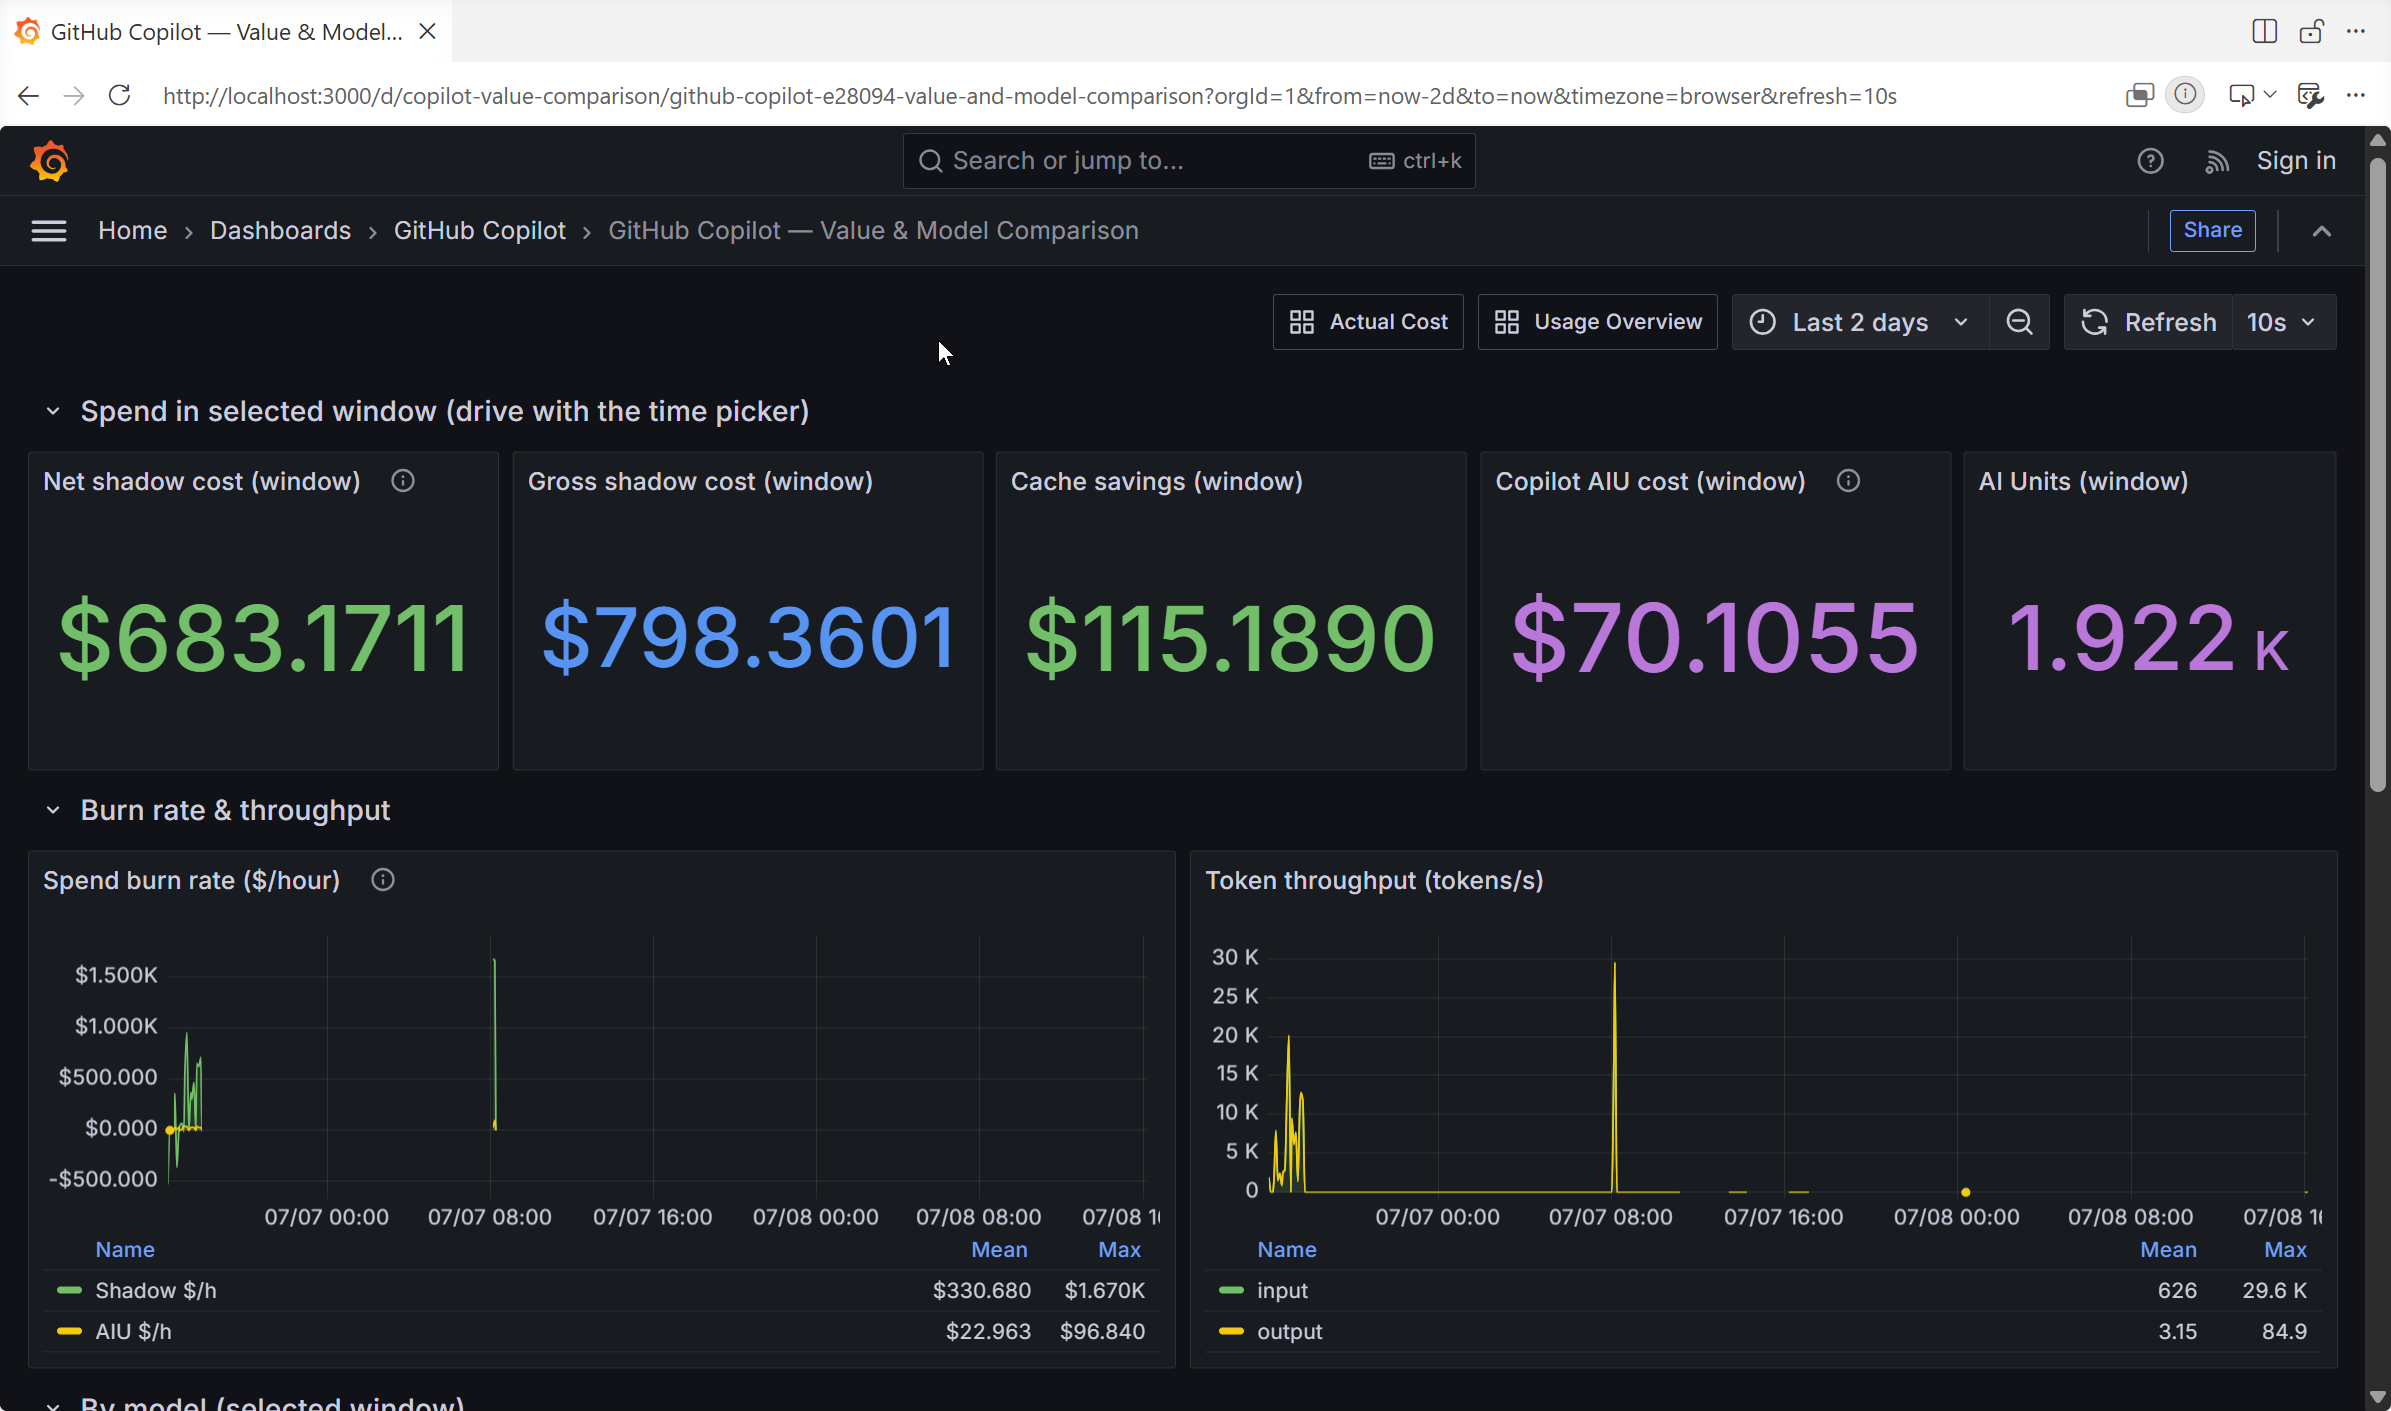This screenshot has width=2391, height=1411.
Task: Click the scrollbar up arrow
Action: [2378, 140]
